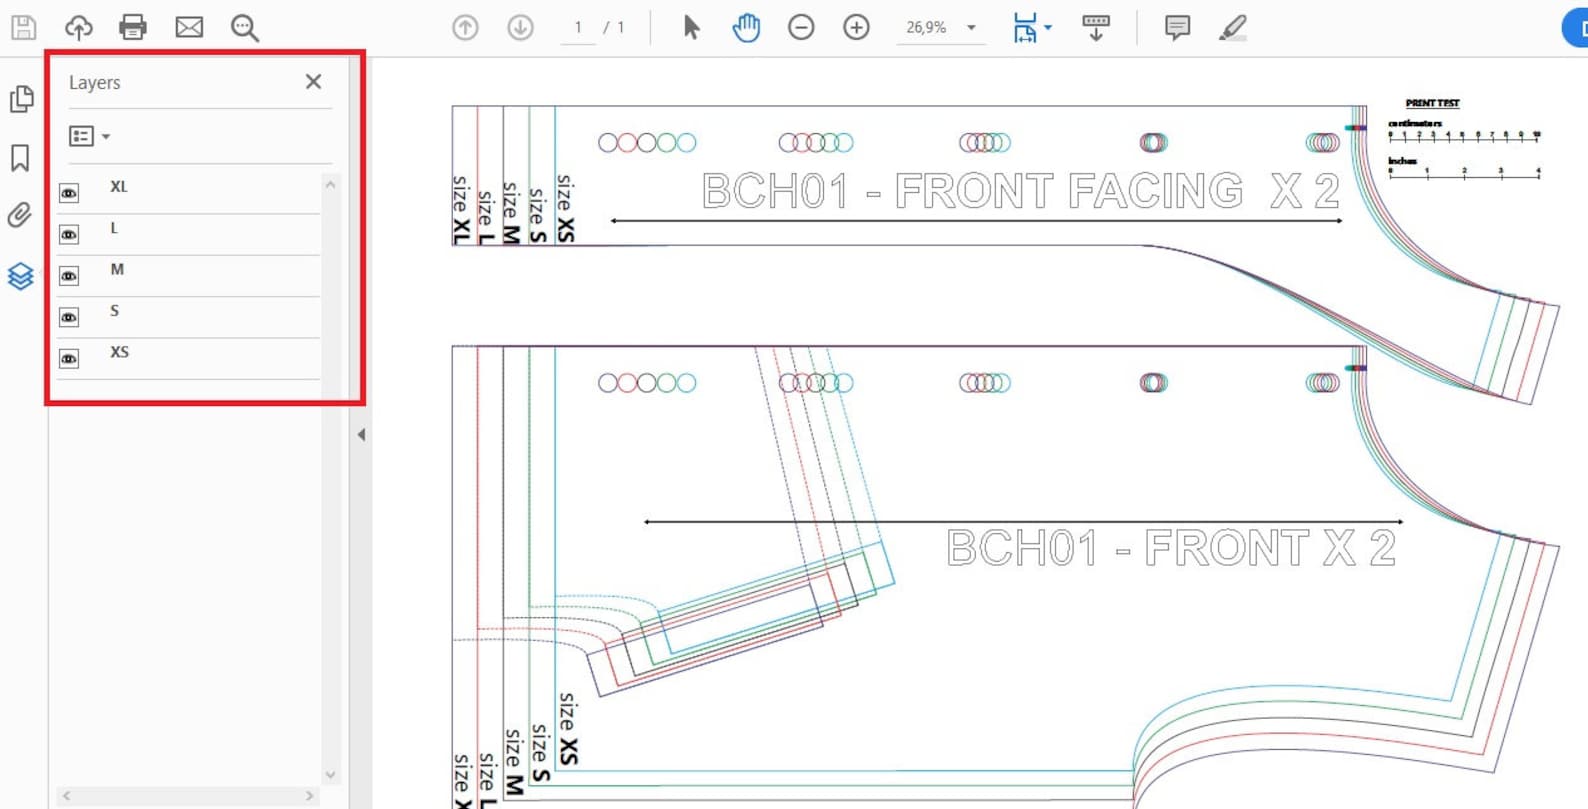Open zoom level dropdown arrow
The height and width of the screenshot is (809, 1588).
point(971,28)
